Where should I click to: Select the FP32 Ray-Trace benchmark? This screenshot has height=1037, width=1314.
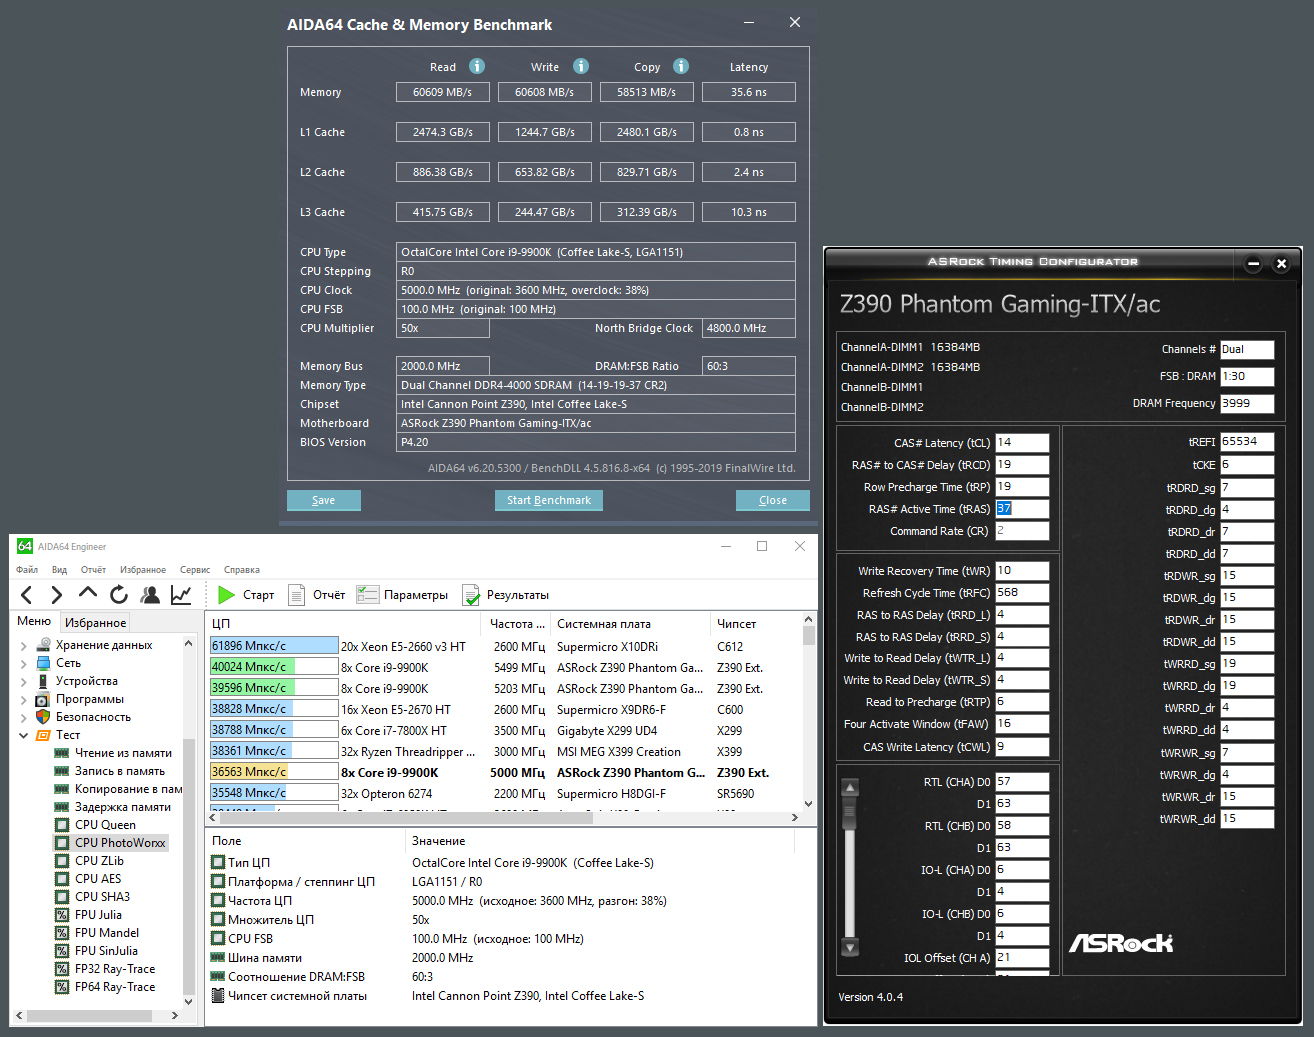click(105, 969)
